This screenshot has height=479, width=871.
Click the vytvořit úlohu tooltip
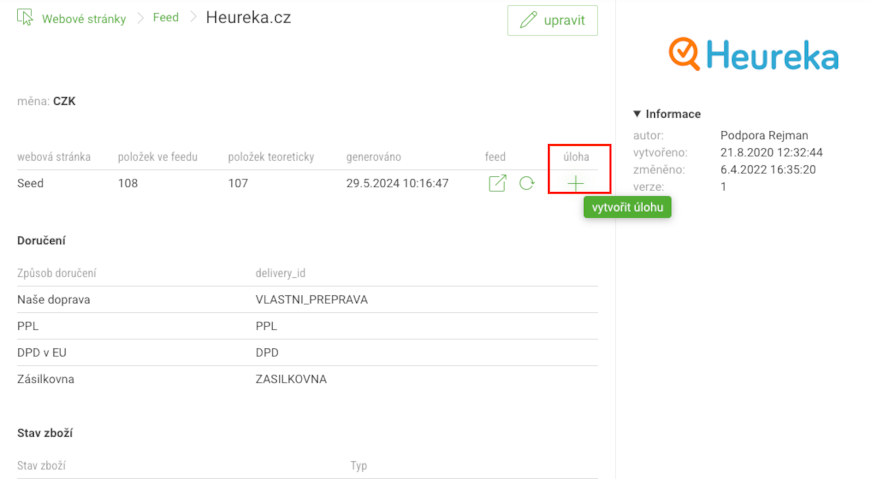627,207
